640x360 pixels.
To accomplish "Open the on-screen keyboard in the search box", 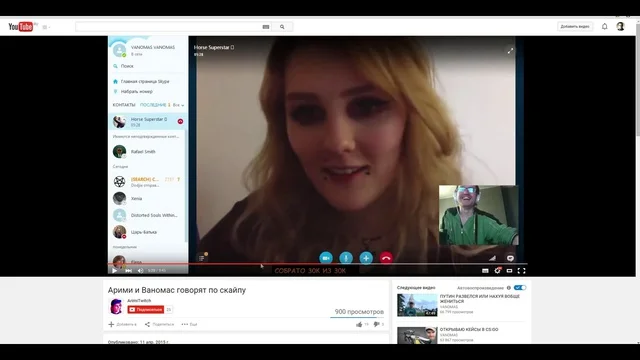I will (x=266, y=27).
